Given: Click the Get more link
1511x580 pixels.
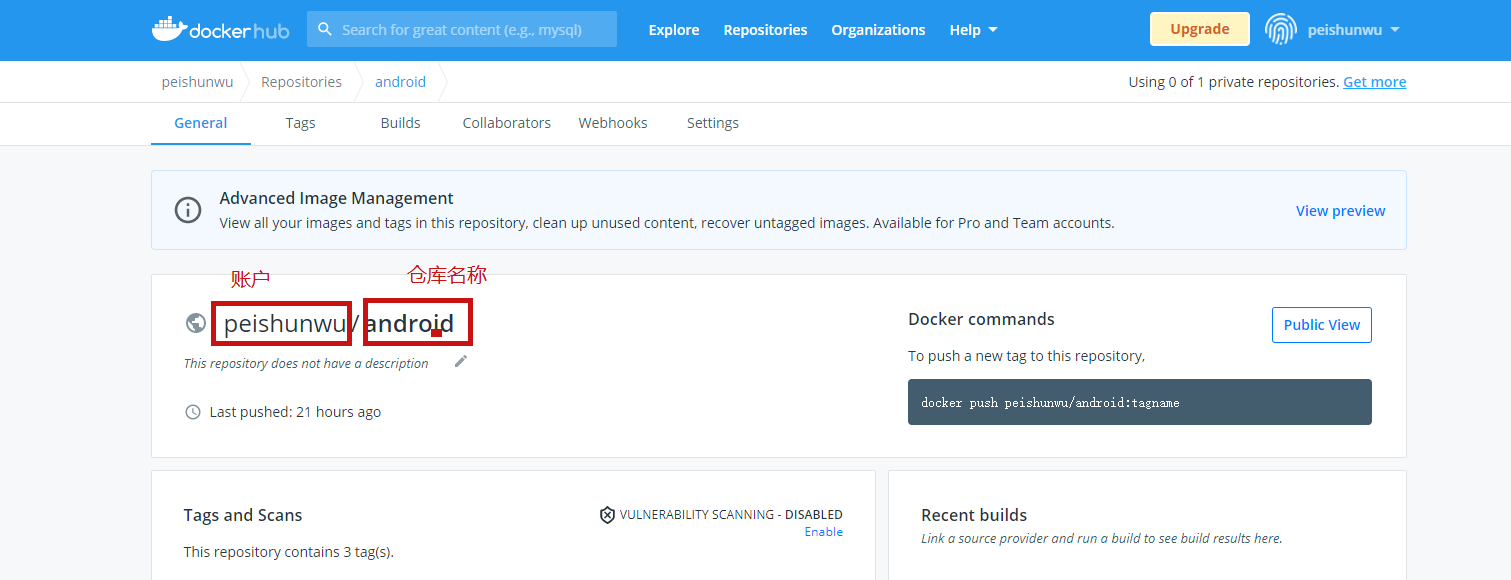Looking at the screenshot, I should coord(1374,82).
